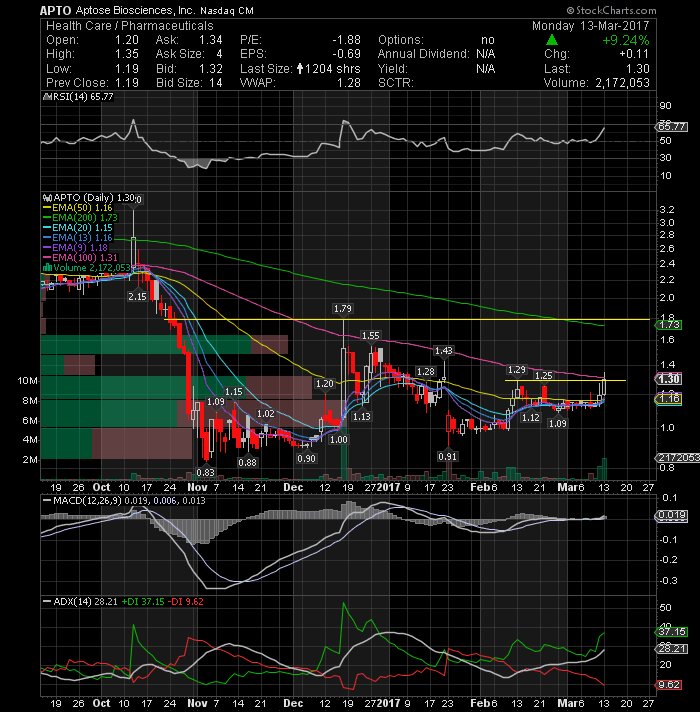
Task: Click the P/E value -1.88
Action: tap(346, 40)
